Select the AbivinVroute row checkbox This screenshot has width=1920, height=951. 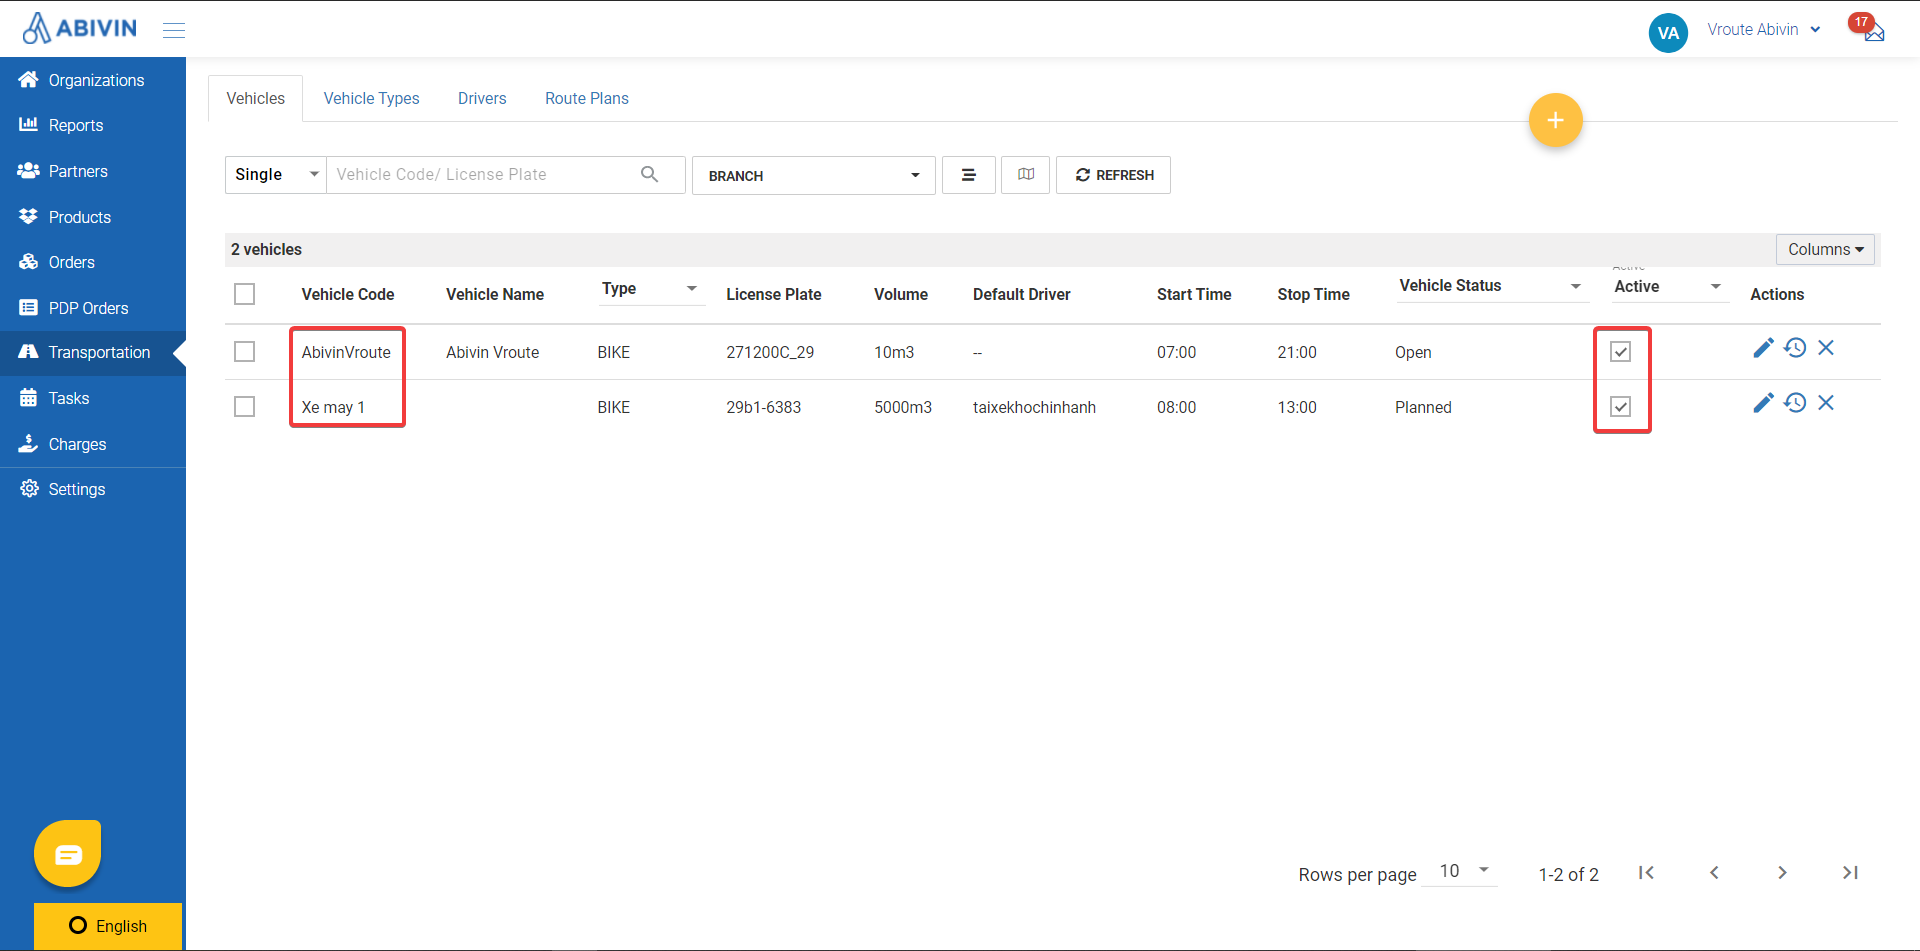pos(244,352)
